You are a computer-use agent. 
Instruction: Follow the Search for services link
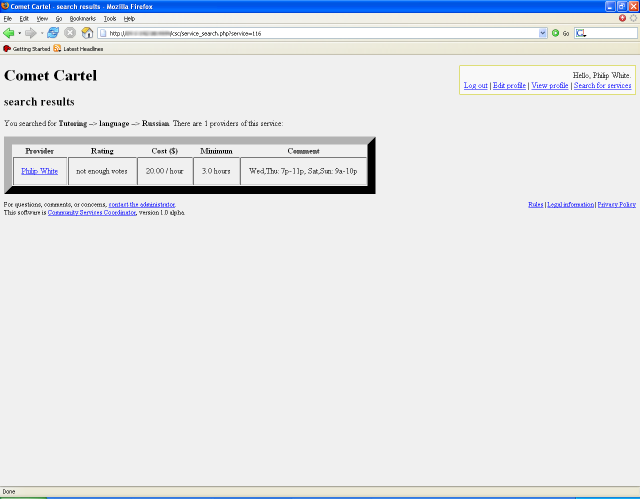coord(602,85)
